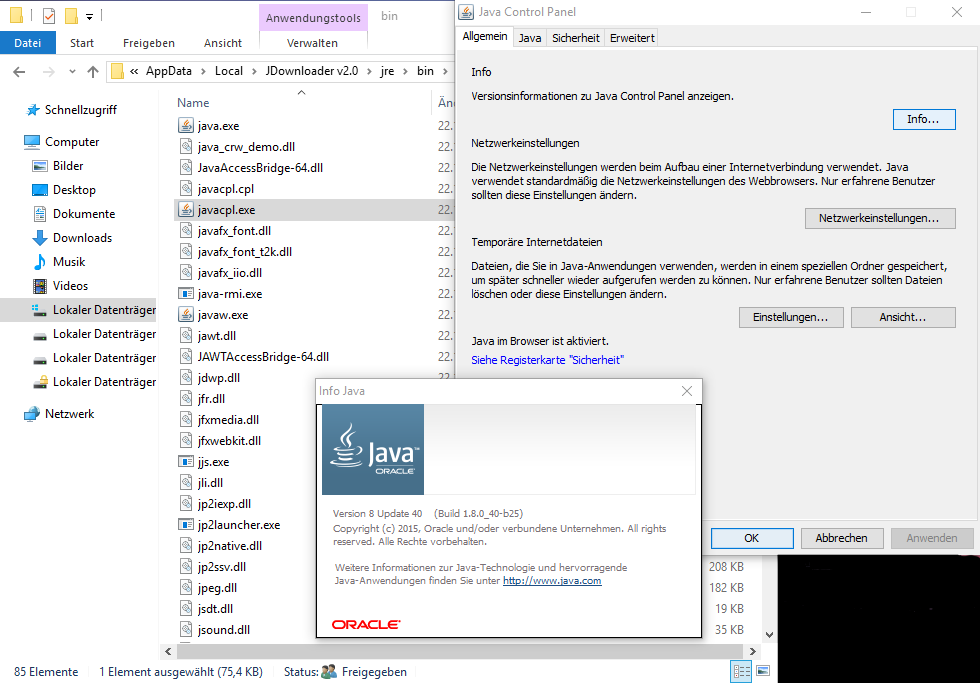
Task: Click the Dokumente icon in sidebar
Action: tap(40, 214)
